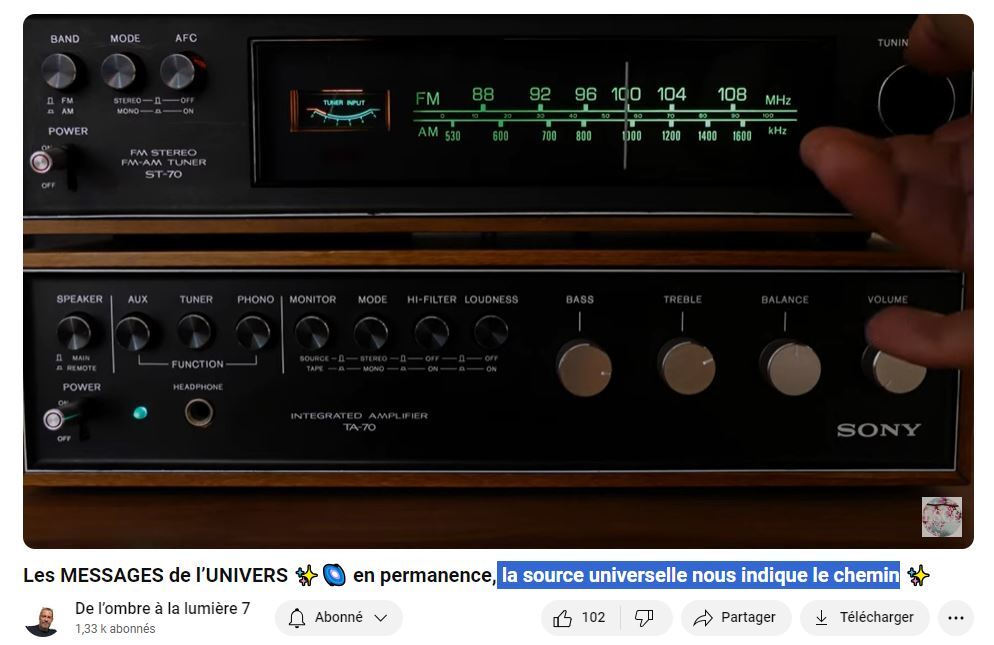The image size is (994, 645).
Task: Open the channel watermark thumbnail on the video
Action: 941,517
